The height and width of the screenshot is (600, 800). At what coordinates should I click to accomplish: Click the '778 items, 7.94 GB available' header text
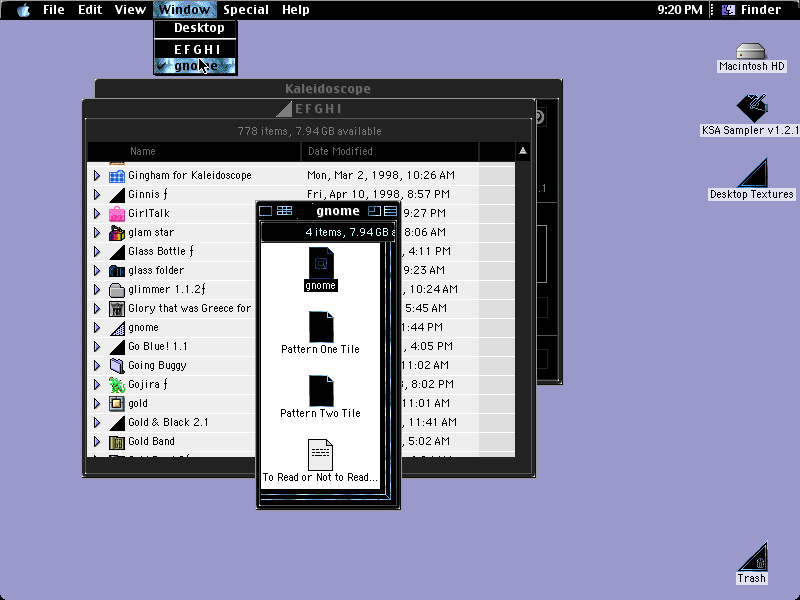pos(309,131)
